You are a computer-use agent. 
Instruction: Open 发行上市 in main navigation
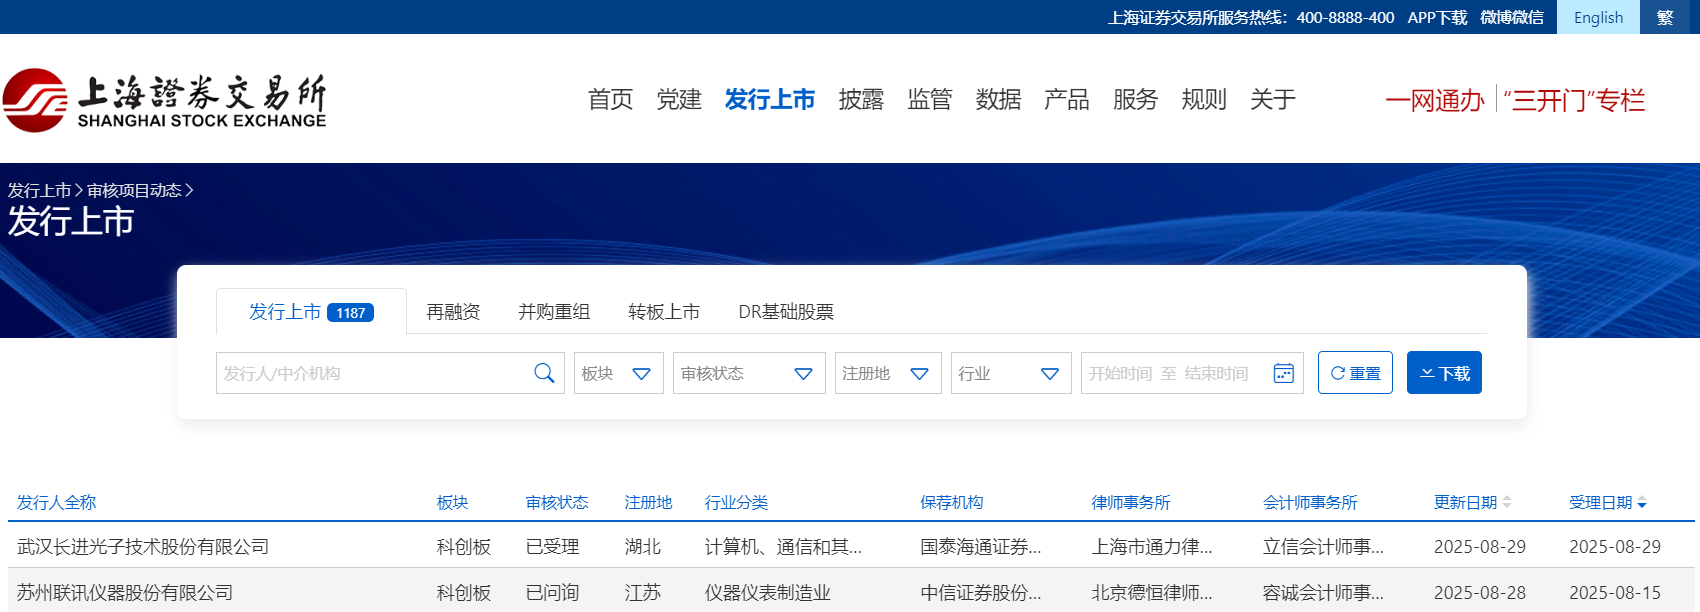pyautogui.click(x=770, y=100)
